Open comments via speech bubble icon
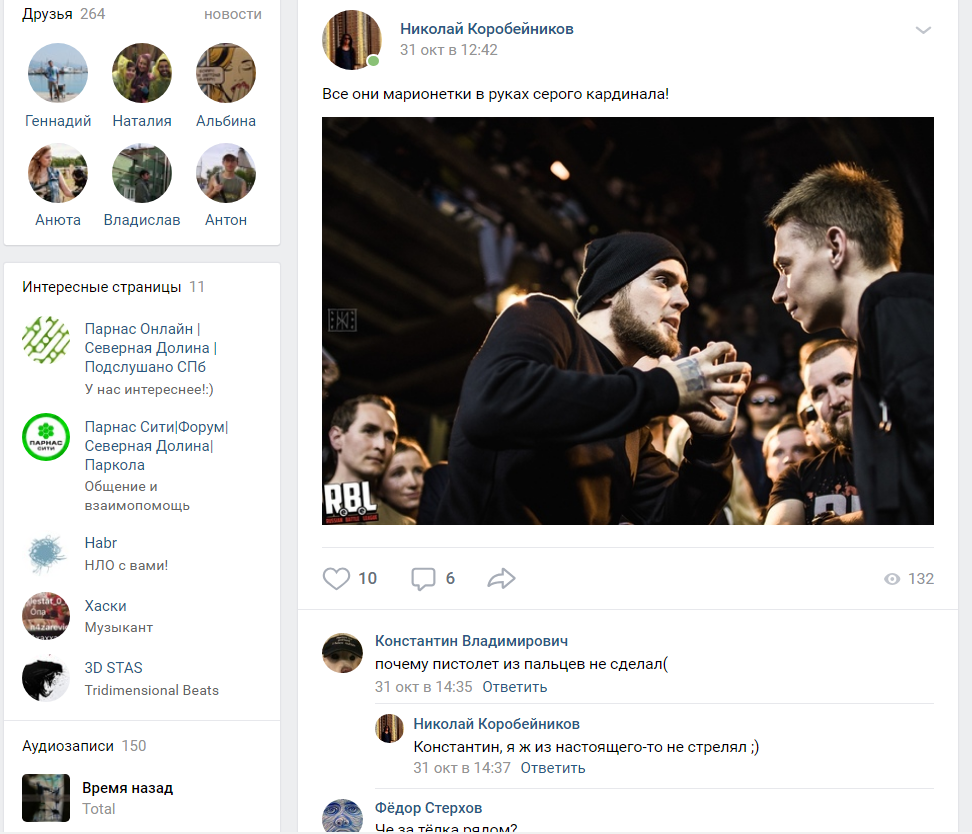 [x=424, y=578]
